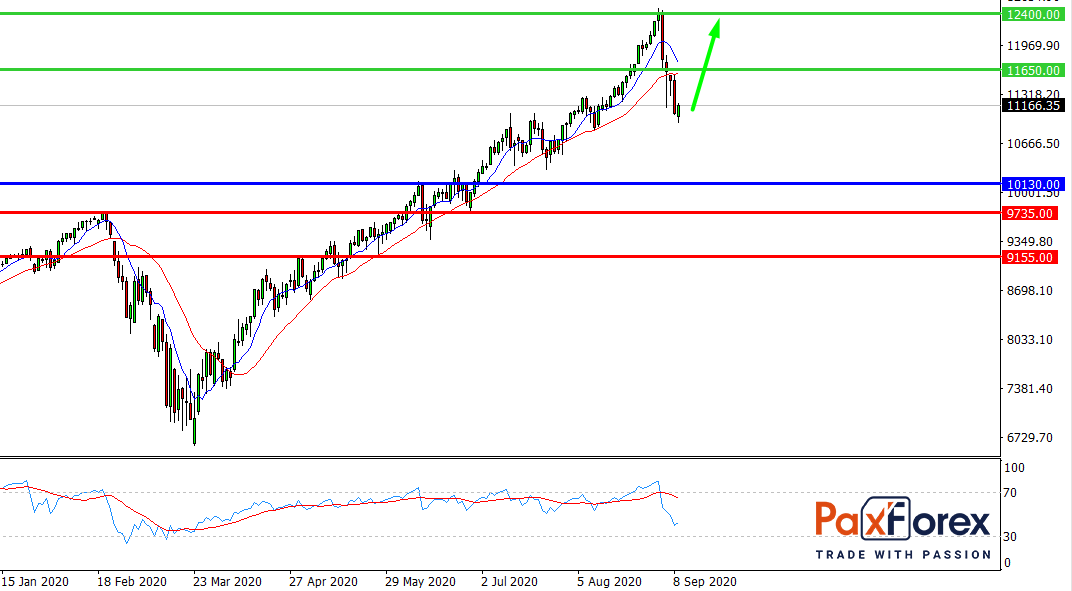Click the 9155.00 red price label
The height and width of the screenshot is (591, 1072).
pos(1030,258)
